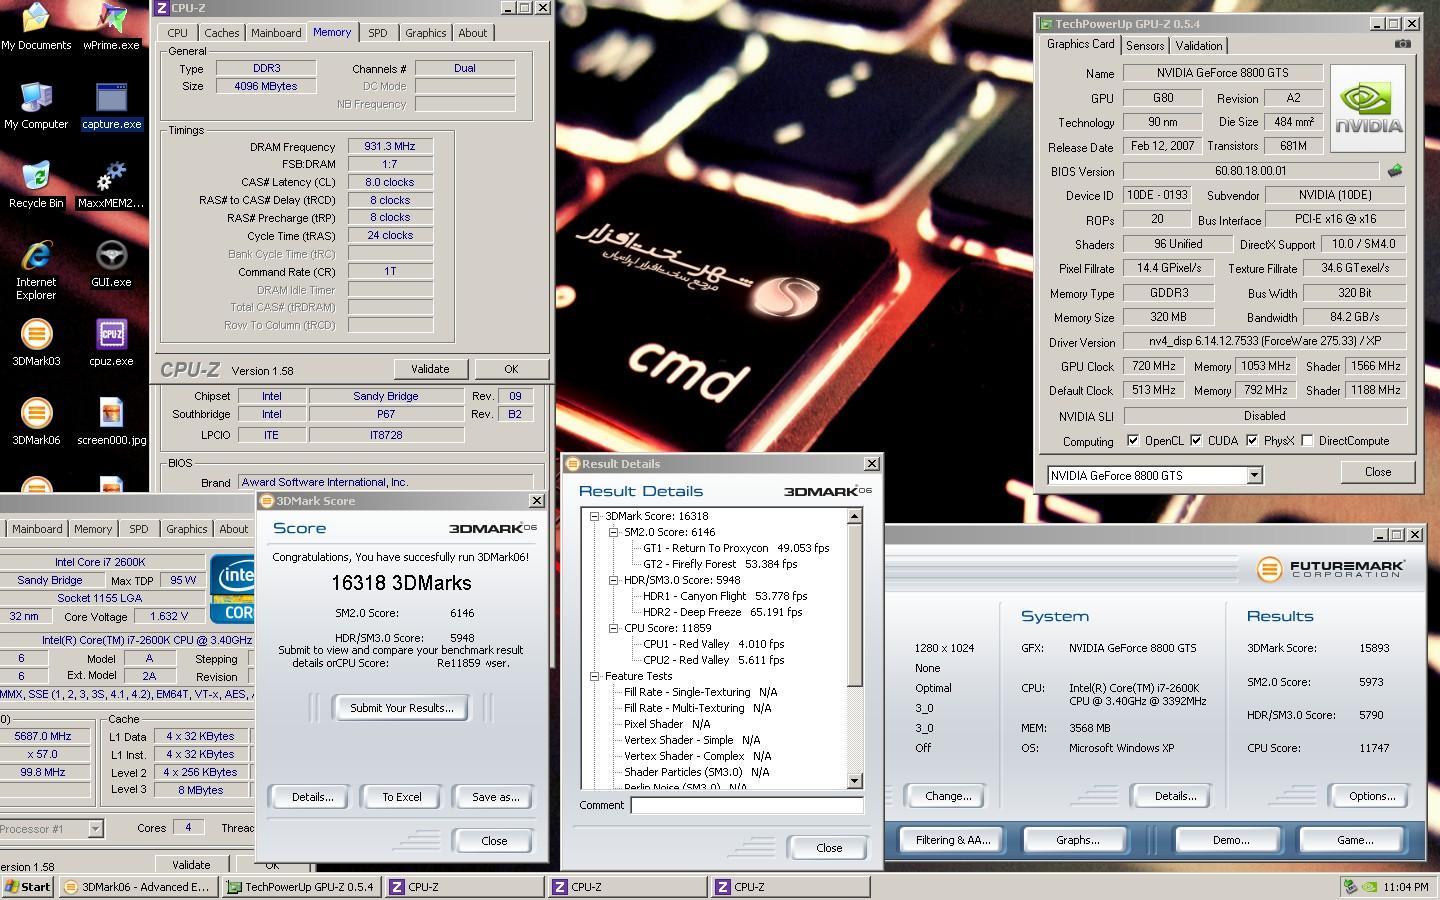The width and height of the screenshot is (1440, 900).
Task: Click the To Excel button
Action: 402,797
